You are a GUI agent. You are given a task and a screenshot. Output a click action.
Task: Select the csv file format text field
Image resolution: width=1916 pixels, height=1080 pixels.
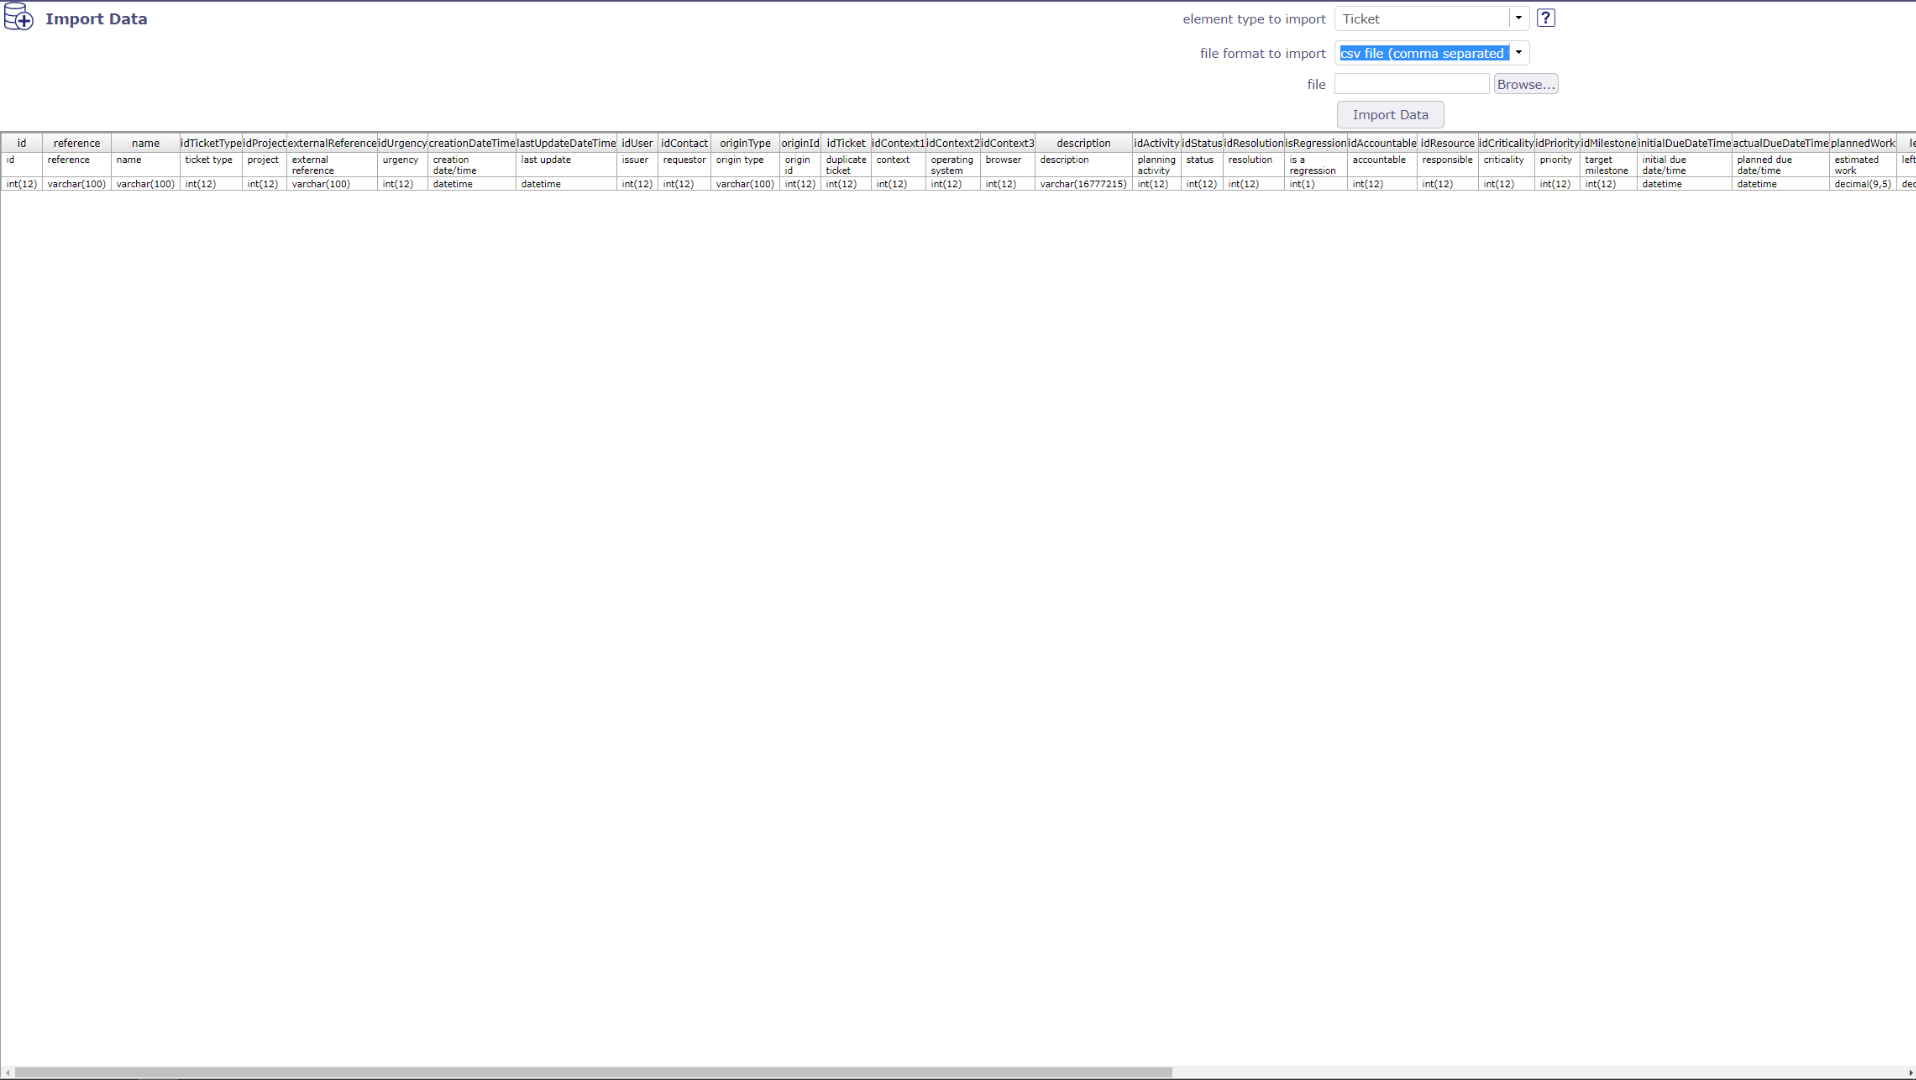pos(1422,53)
